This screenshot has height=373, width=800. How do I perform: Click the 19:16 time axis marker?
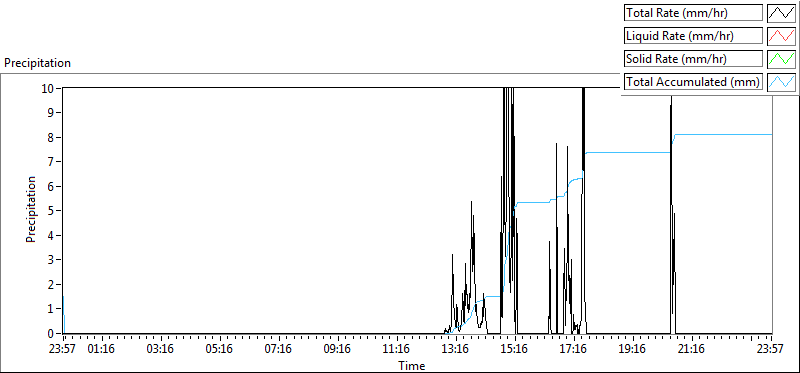click(632, 350)
